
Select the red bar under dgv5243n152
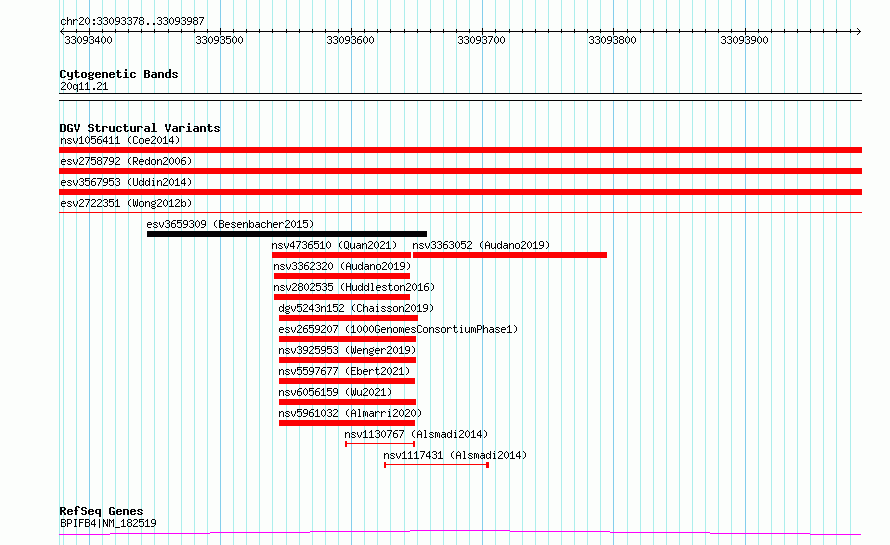pos(349,318)
